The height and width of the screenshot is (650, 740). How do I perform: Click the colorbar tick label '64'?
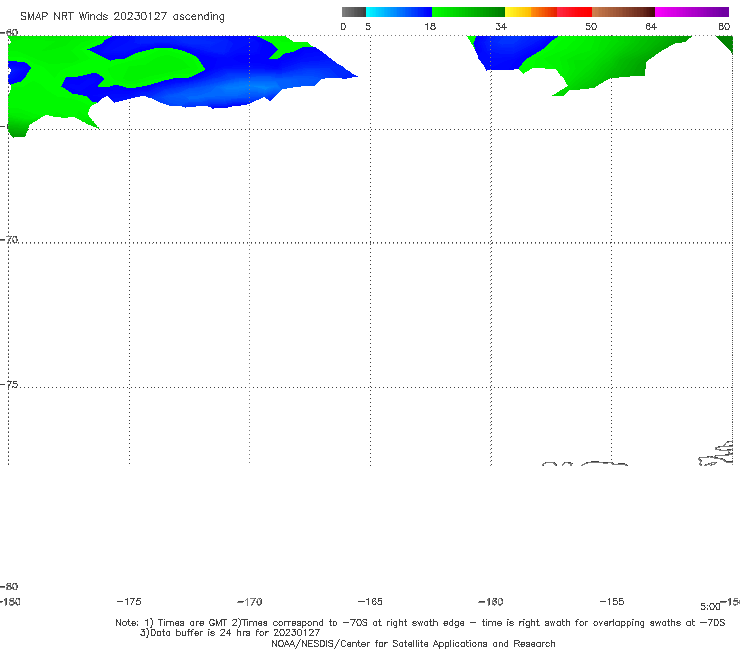click(651, 27)
